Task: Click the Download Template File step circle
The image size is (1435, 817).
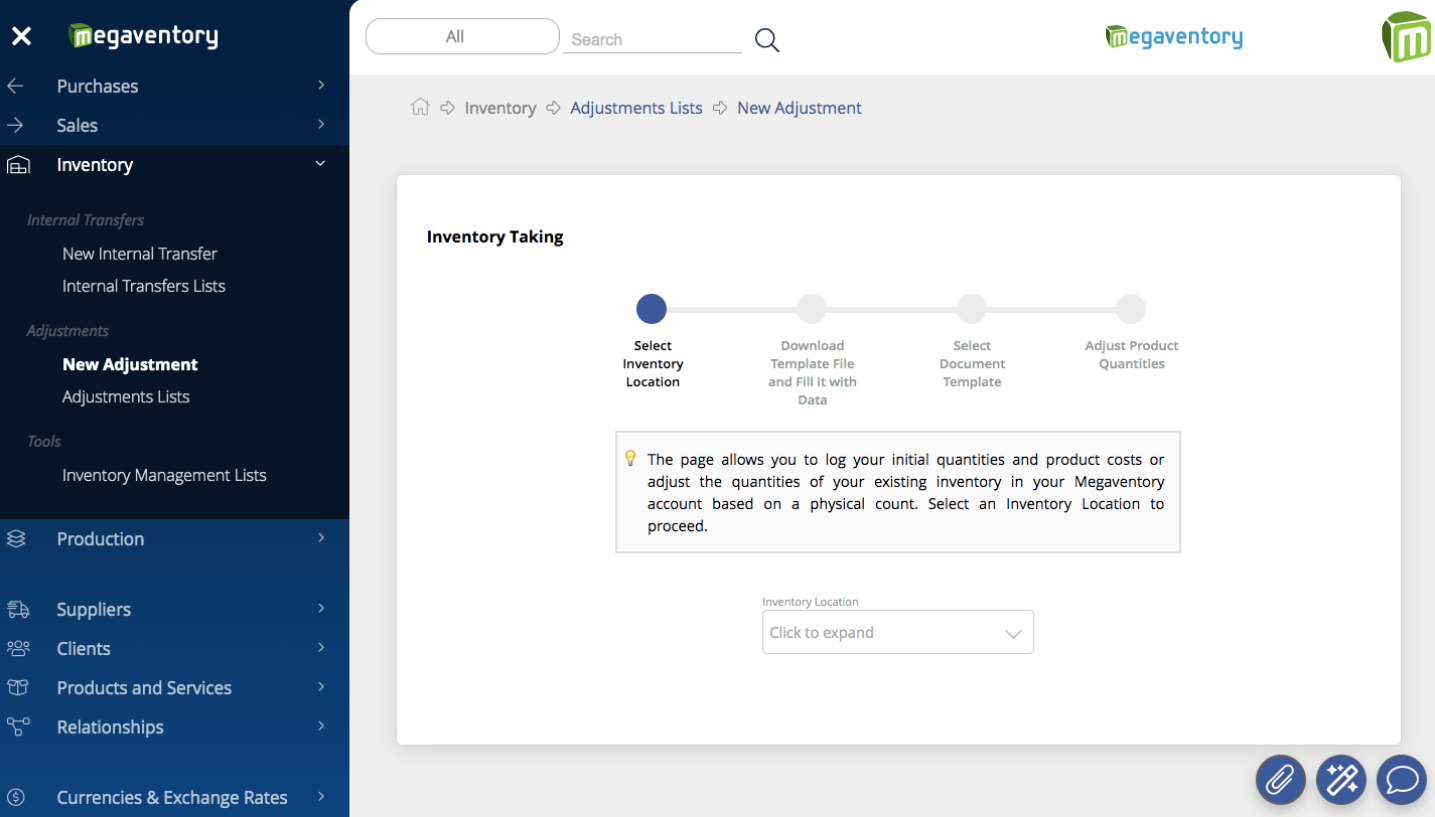Action: [812, 309]
